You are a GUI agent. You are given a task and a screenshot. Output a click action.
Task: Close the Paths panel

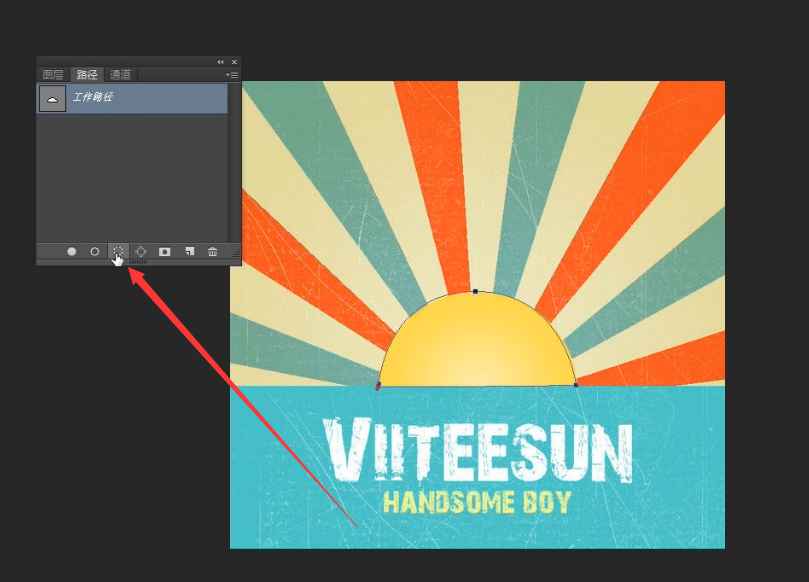pos(234,62)
